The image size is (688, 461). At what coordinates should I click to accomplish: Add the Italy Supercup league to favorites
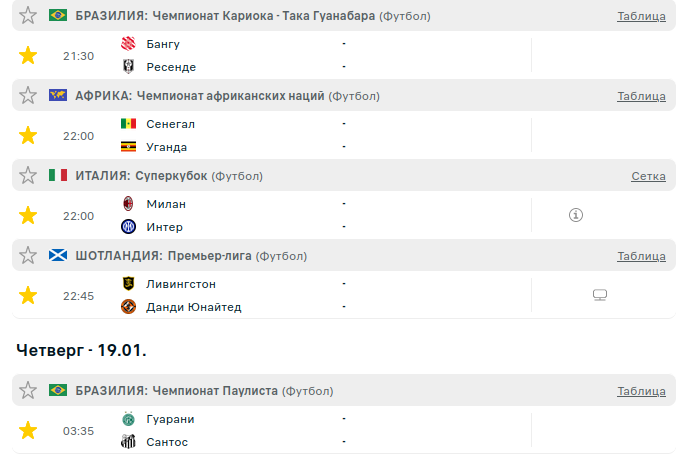click(28, 176)
